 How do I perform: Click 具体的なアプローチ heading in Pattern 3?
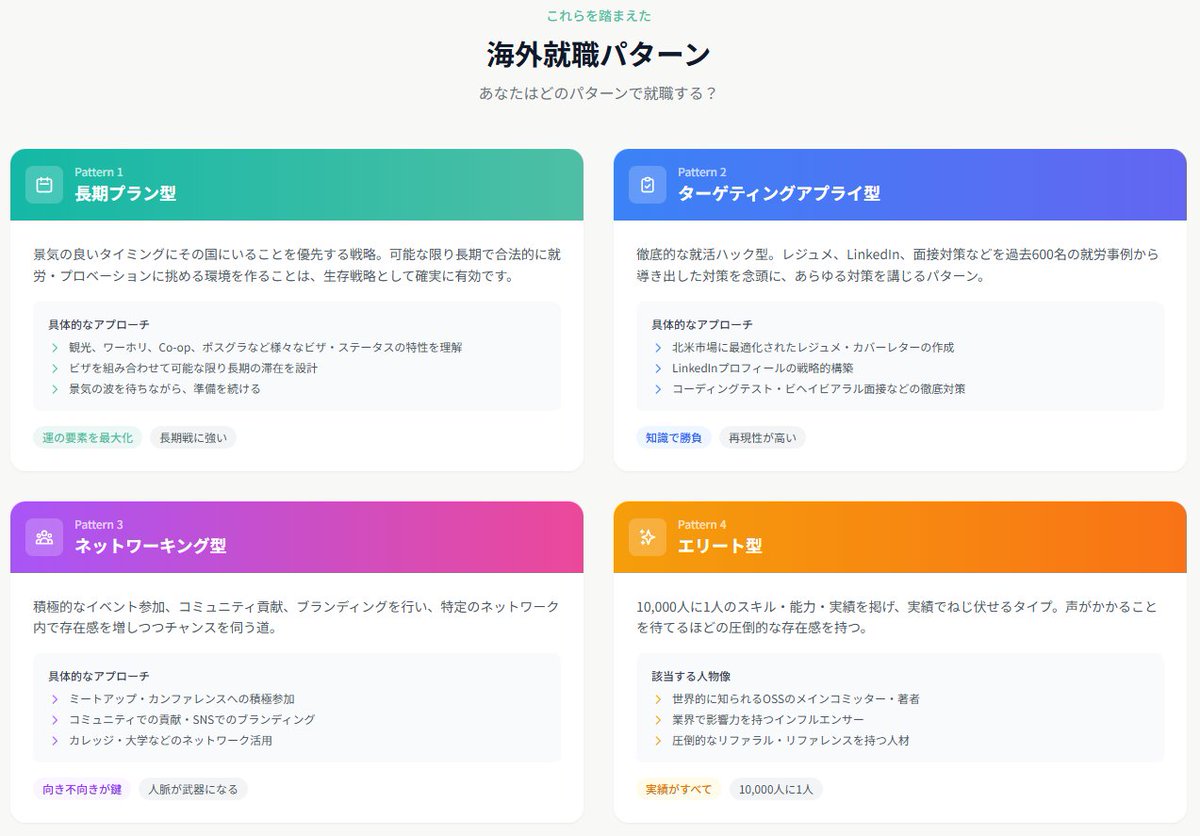coord(99,677)
